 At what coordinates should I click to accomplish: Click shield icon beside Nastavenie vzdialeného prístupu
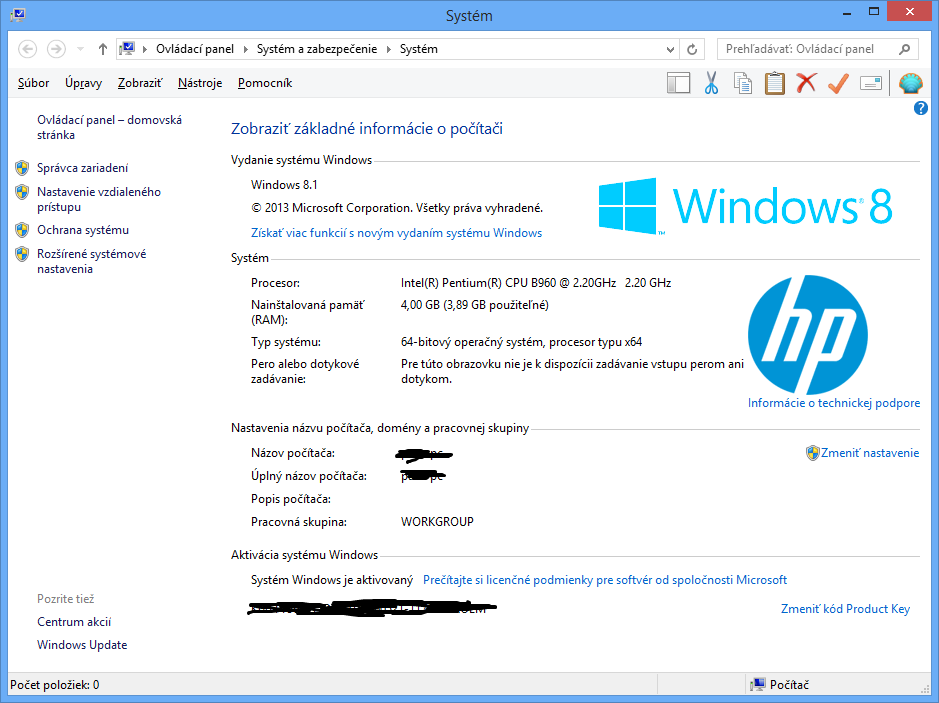tap(22, 192)
